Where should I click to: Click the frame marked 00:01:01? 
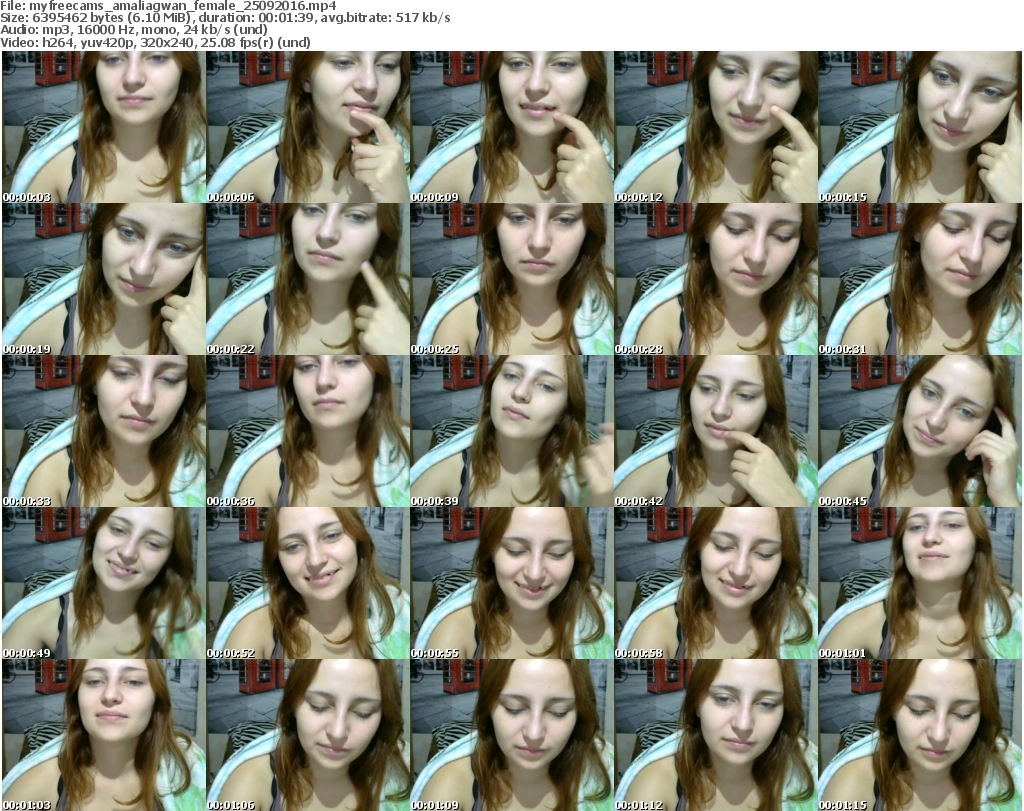point(920,583)
